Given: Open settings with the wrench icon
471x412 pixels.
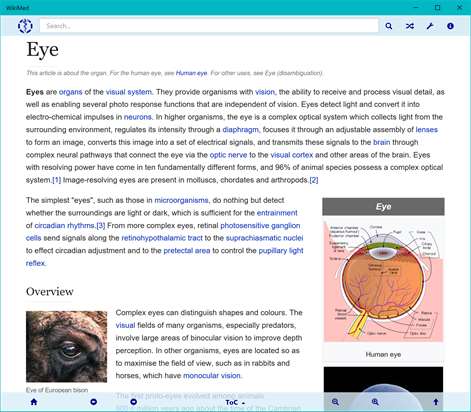Looking at the screenshot, I should (430, 26).
